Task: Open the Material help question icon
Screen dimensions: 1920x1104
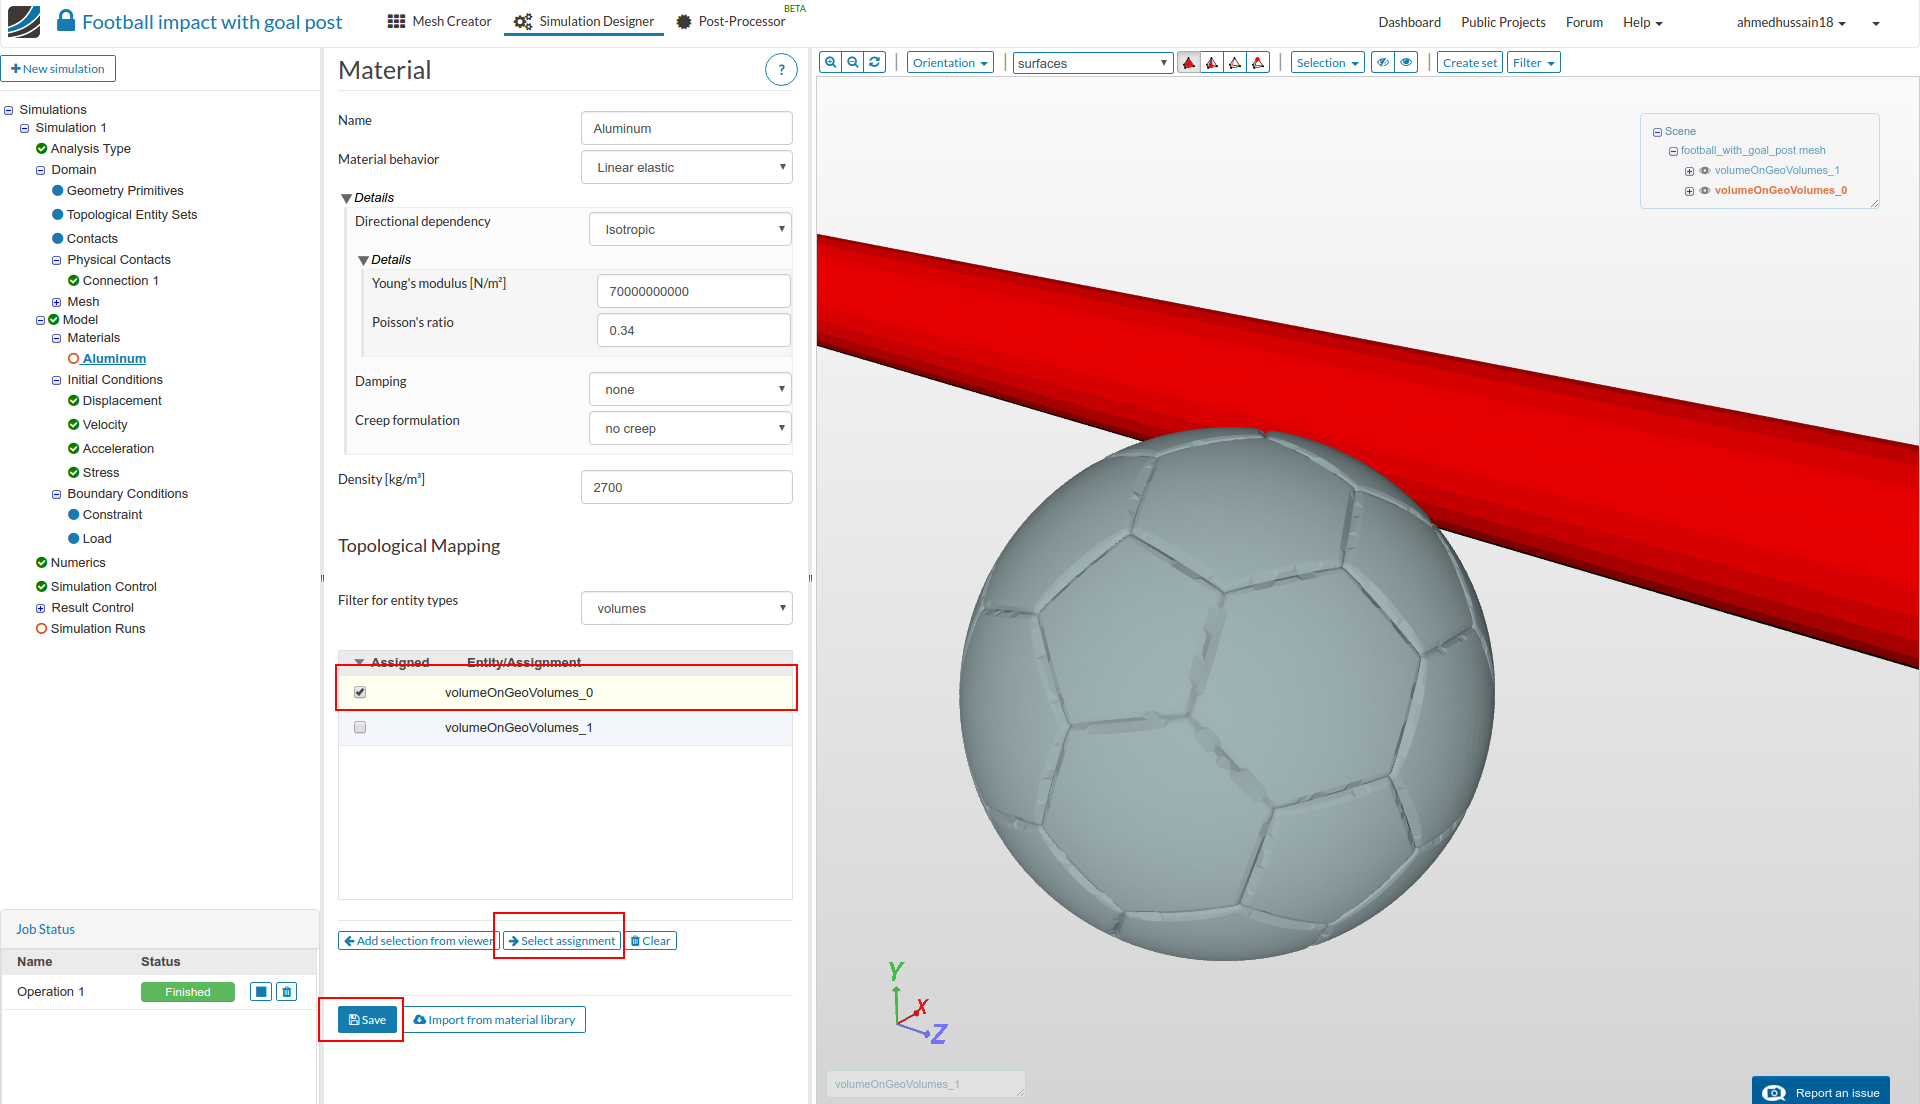Action: (x=781, y=70)
